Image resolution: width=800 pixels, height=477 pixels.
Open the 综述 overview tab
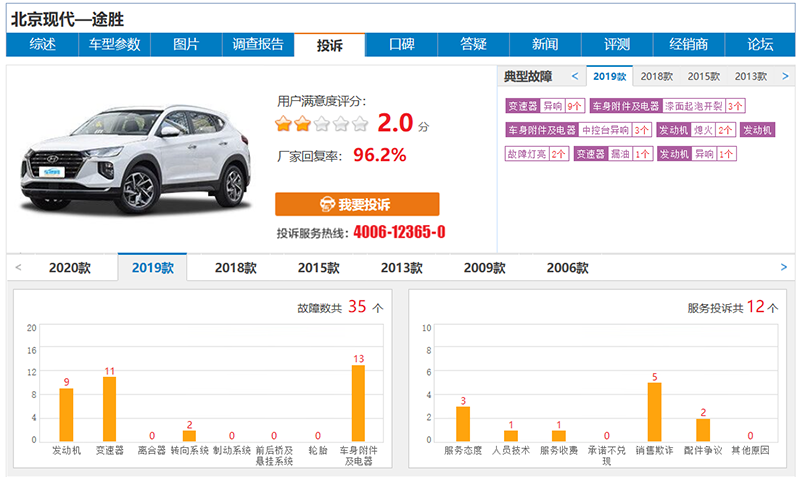tap(42, 45)
